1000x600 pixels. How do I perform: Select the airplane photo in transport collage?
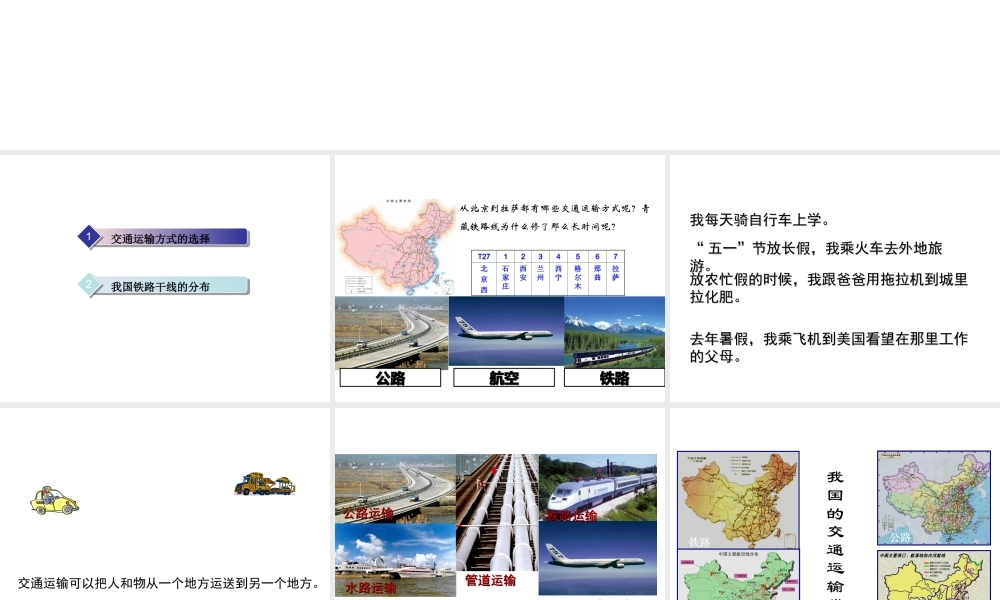click(598, 559)
